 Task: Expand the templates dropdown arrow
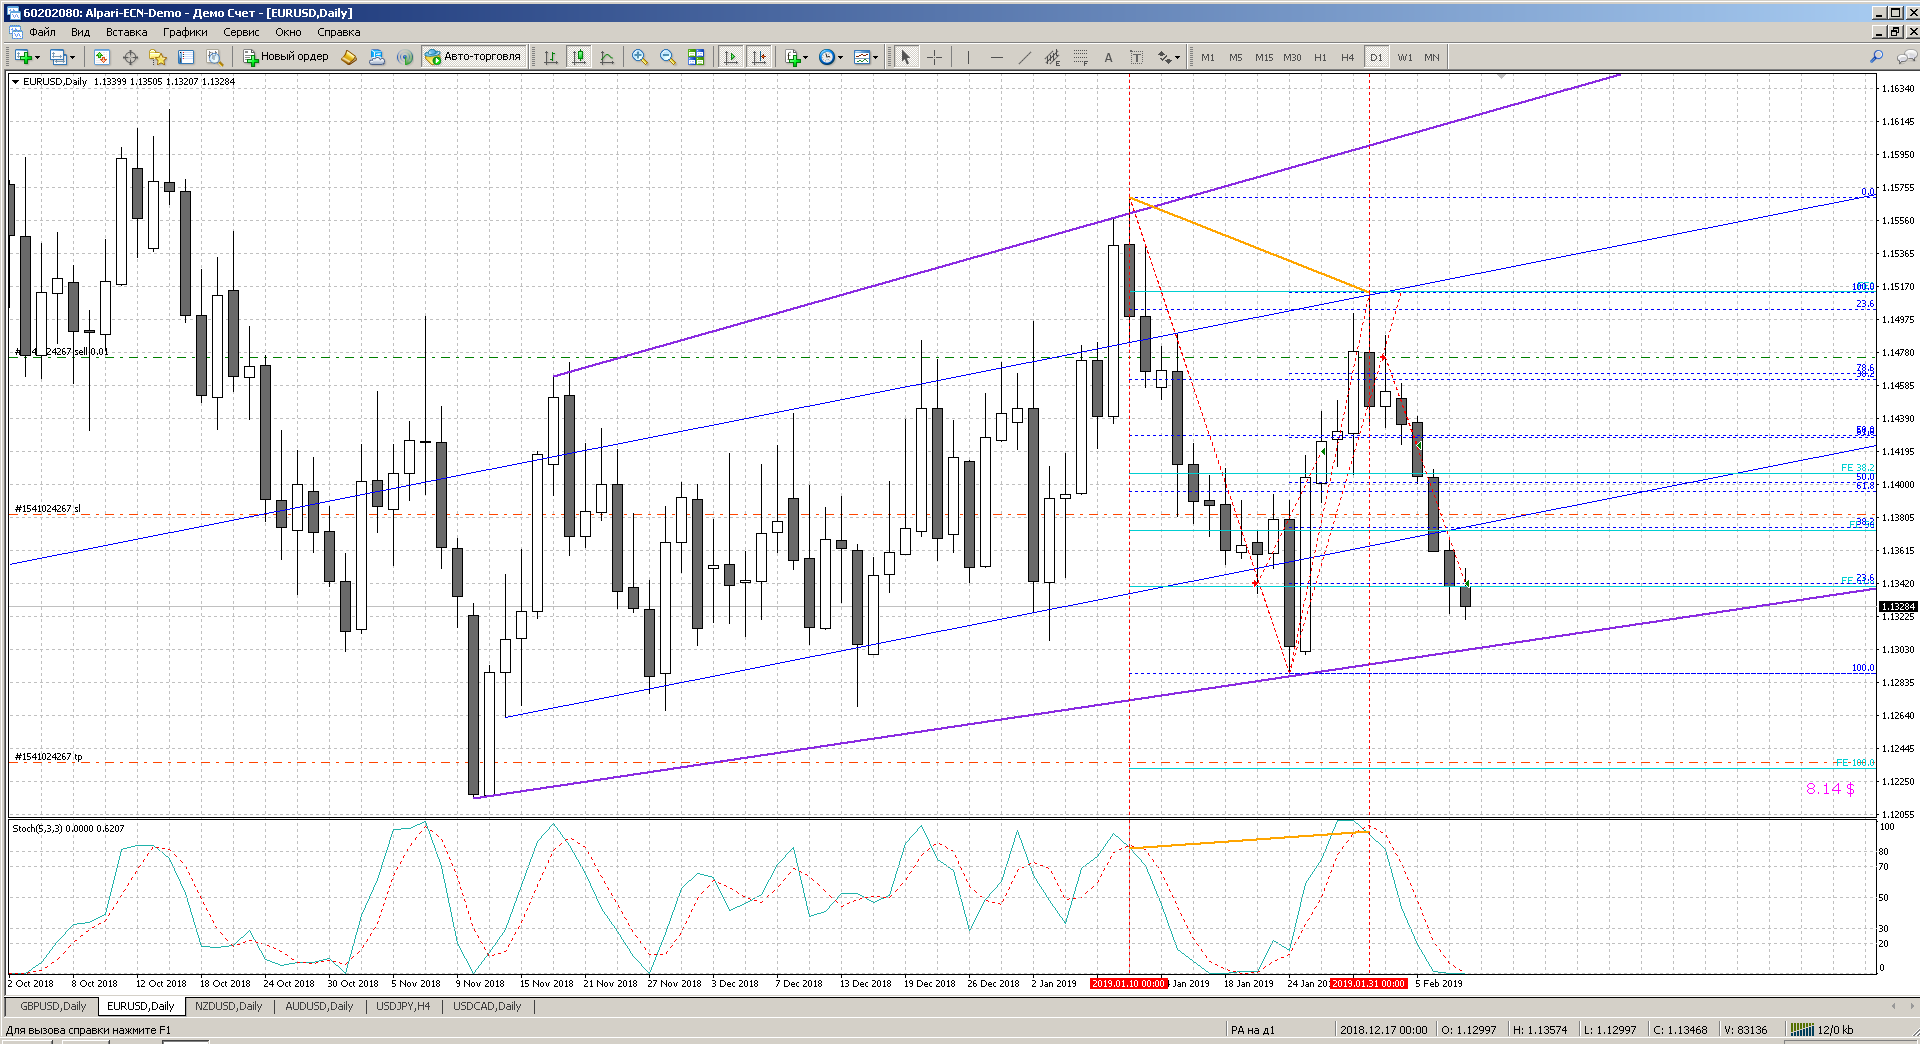pyautogui.click(x=875, y=57)
